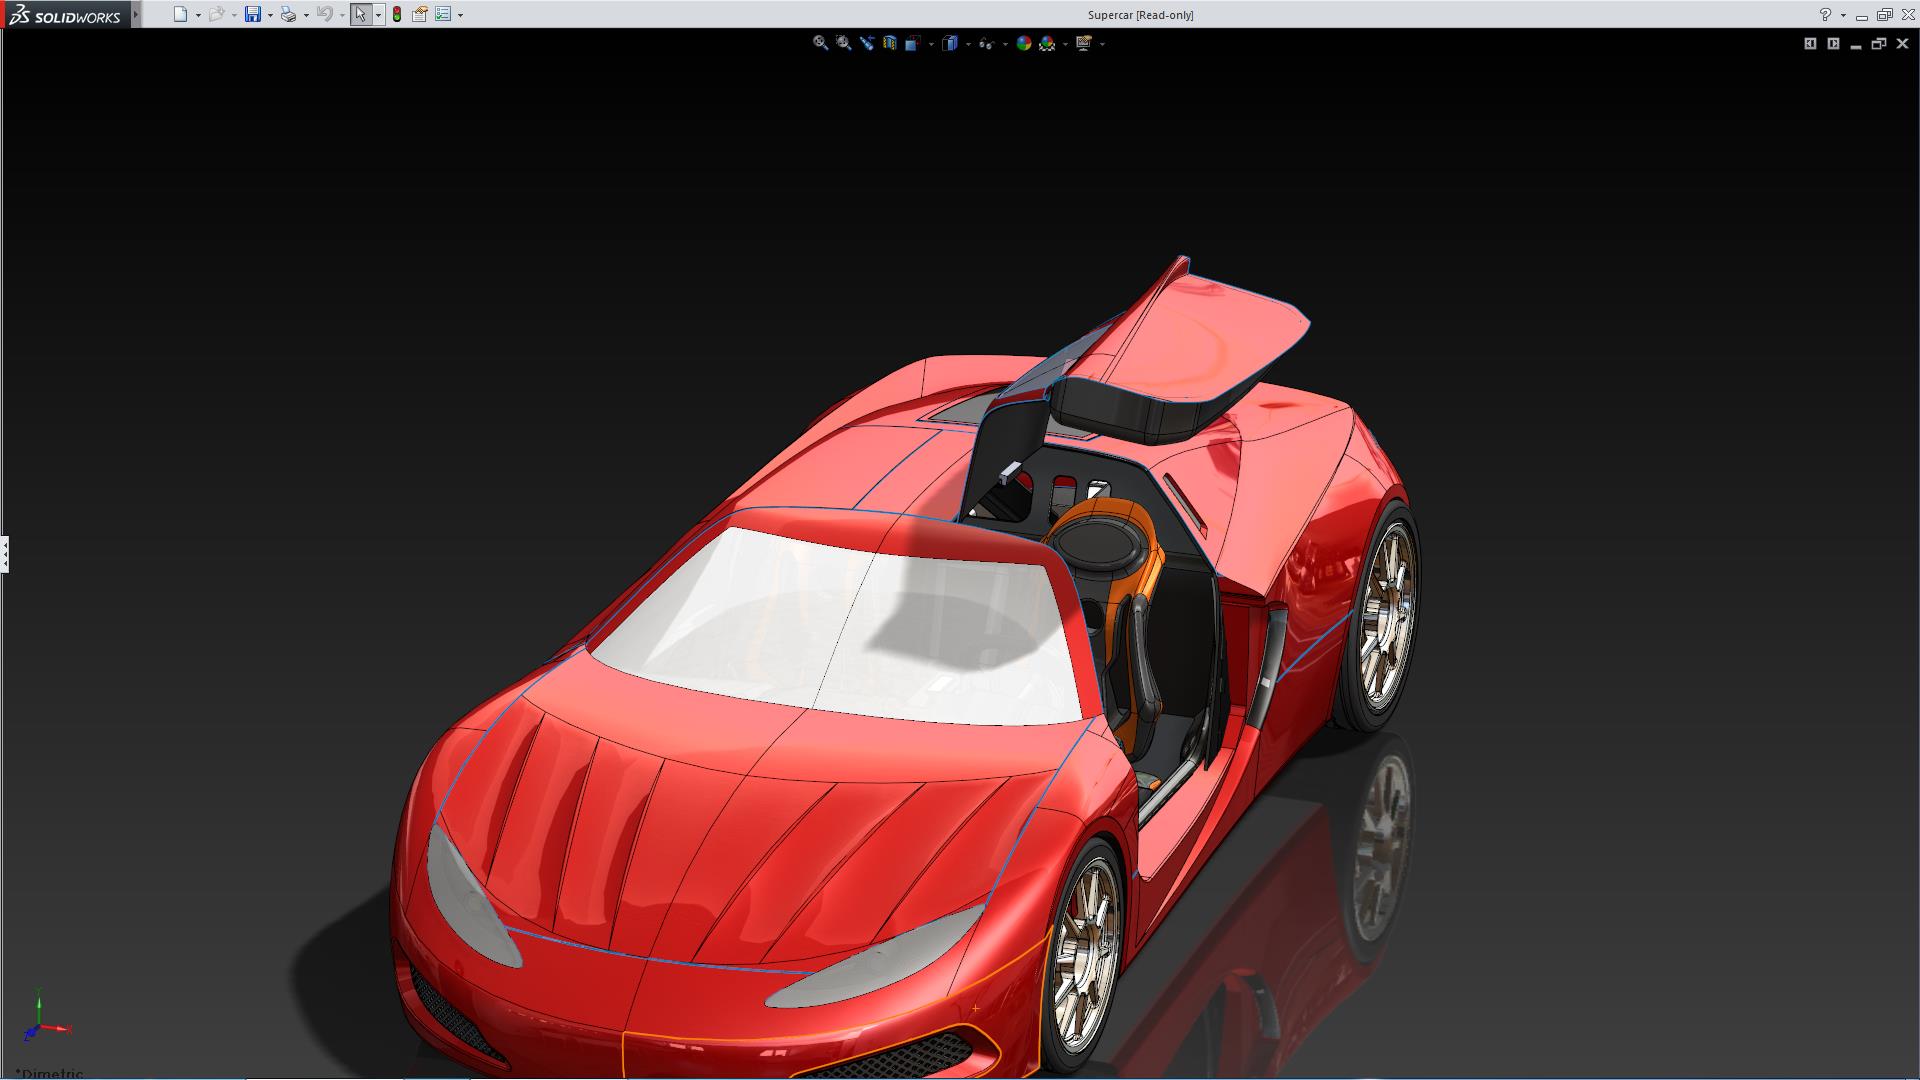This screenshot has width=1920, height=1080.
Task: Click the Options checklist icon
Action: [x=443, y=14]
